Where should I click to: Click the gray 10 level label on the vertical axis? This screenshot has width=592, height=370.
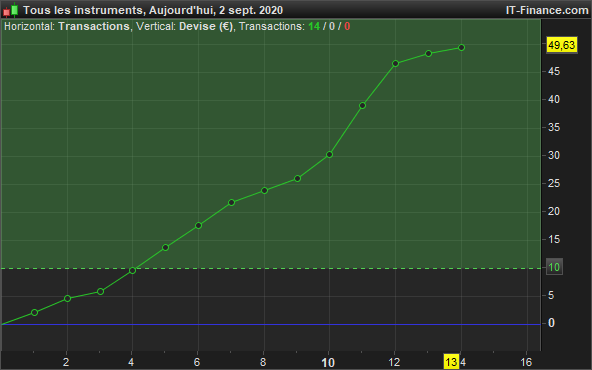554,267
